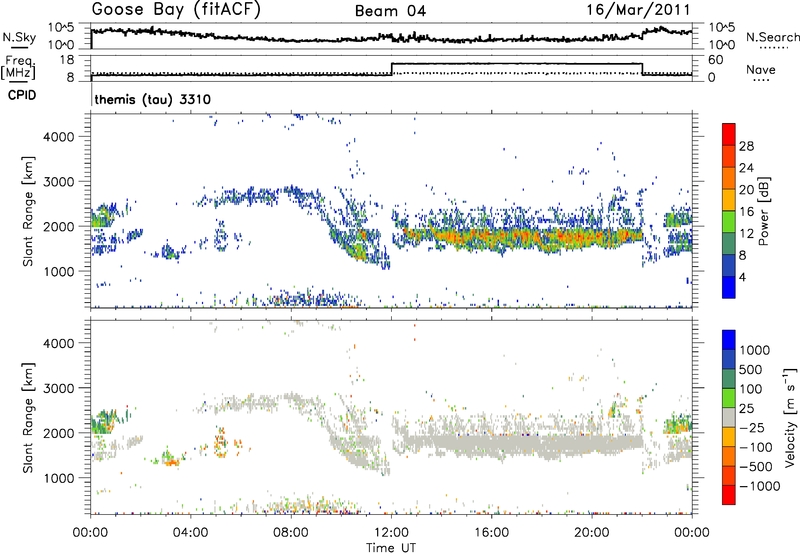Click the frequency line step-up at 12:00 UT
The height and width of the screenshot is (554, 800).
point(391,69)
